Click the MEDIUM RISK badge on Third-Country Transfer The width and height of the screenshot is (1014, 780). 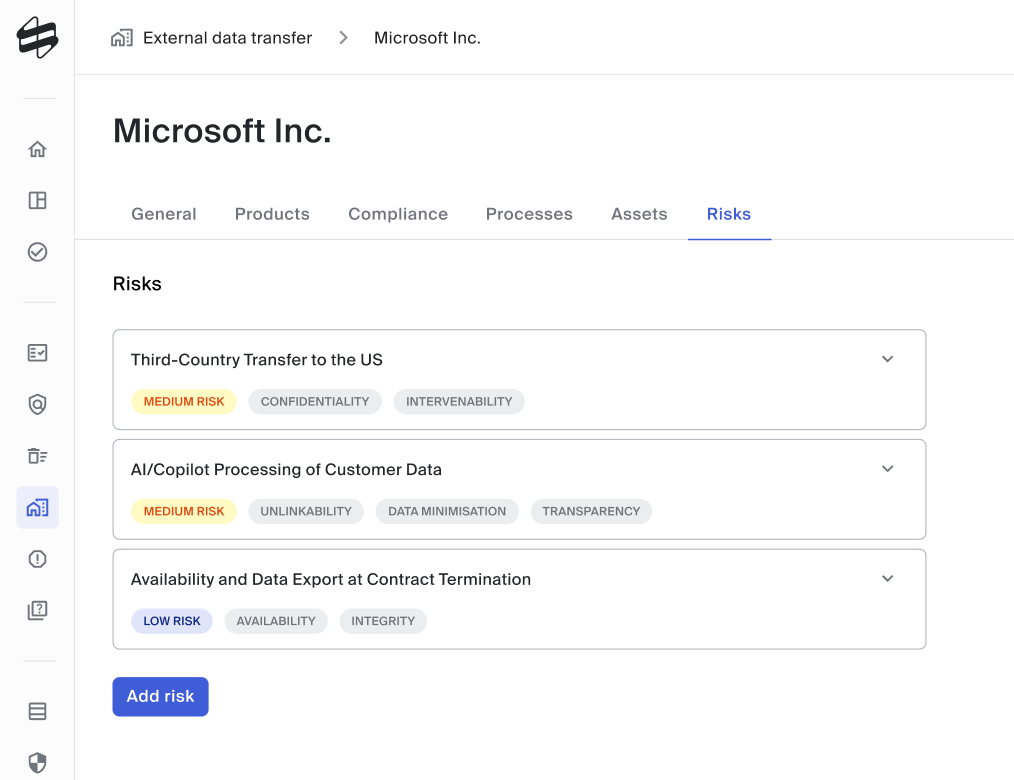click(184, 402)
